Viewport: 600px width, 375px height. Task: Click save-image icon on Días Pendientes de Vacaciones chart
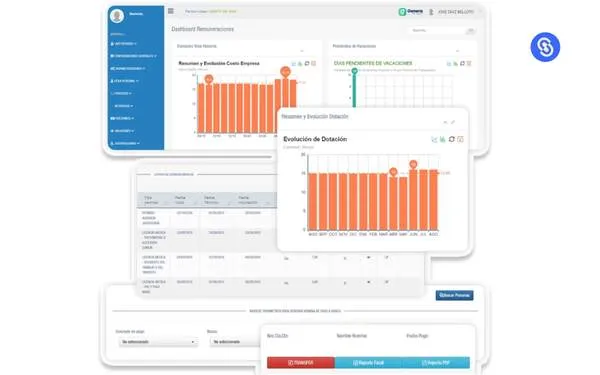point(469,64)
